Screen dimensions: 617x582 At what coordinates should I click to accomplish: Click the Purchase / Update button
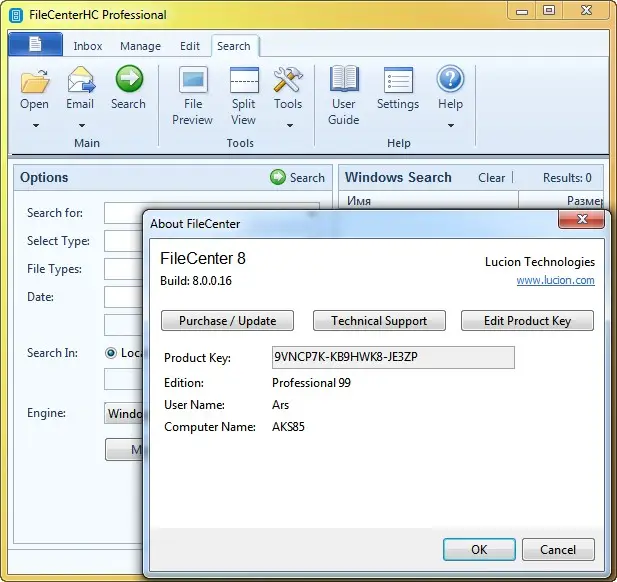point(227,321)
